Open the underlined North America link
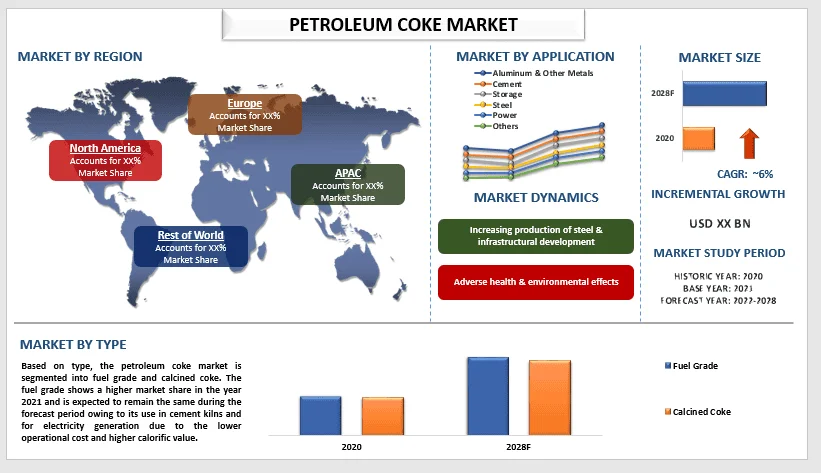Image resolution: width=821 pixels, height=473 pixels. coord(105,148)
